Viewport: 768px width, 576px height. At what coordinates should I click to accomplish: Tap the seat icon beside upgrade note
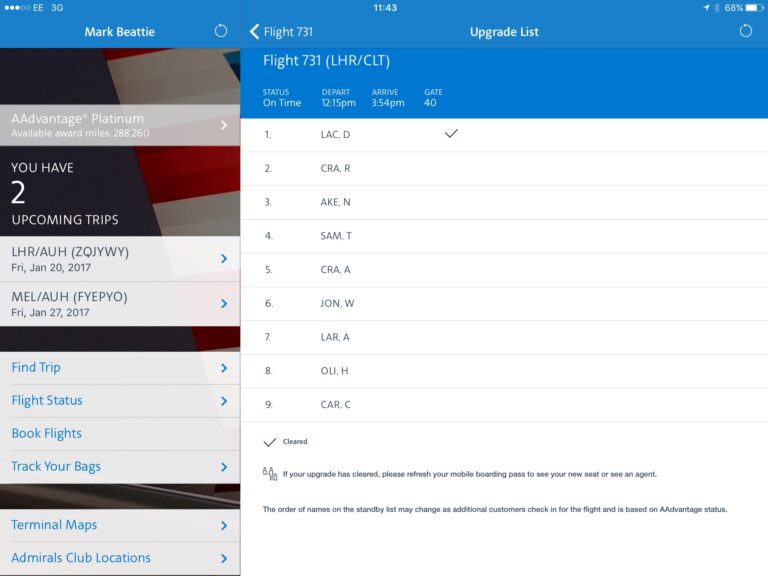270,474
